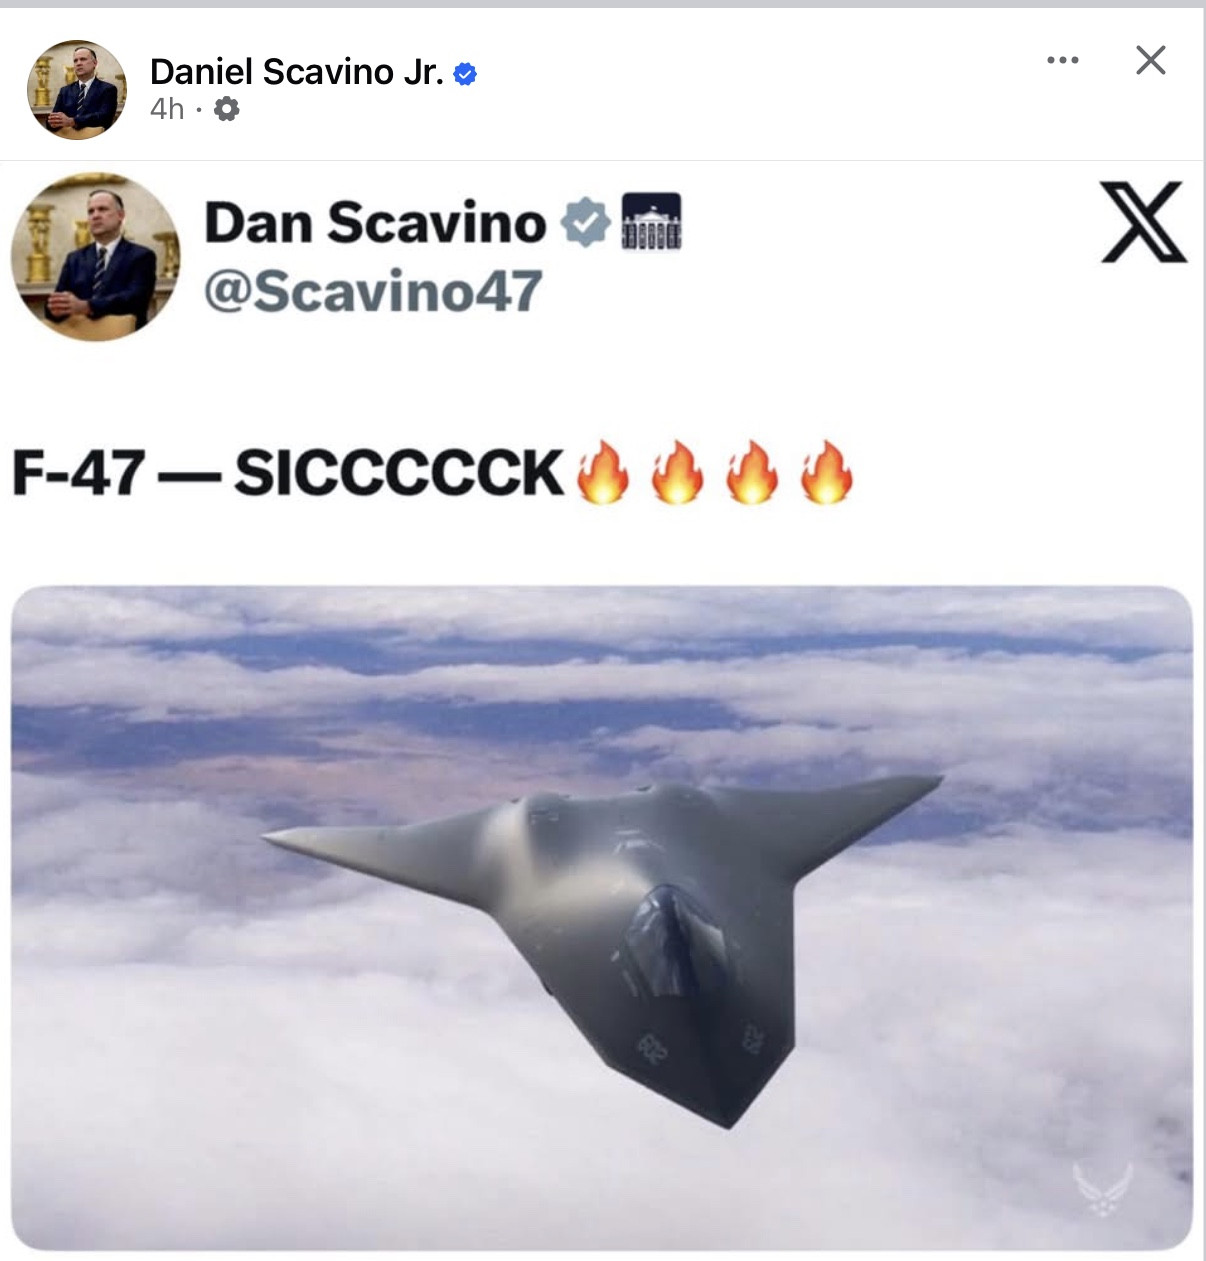Viewport: 1206px width, 1261px height.
Task: Open the three-dot more options menu
Action: pyautogui.click(x=1062, y=60)
